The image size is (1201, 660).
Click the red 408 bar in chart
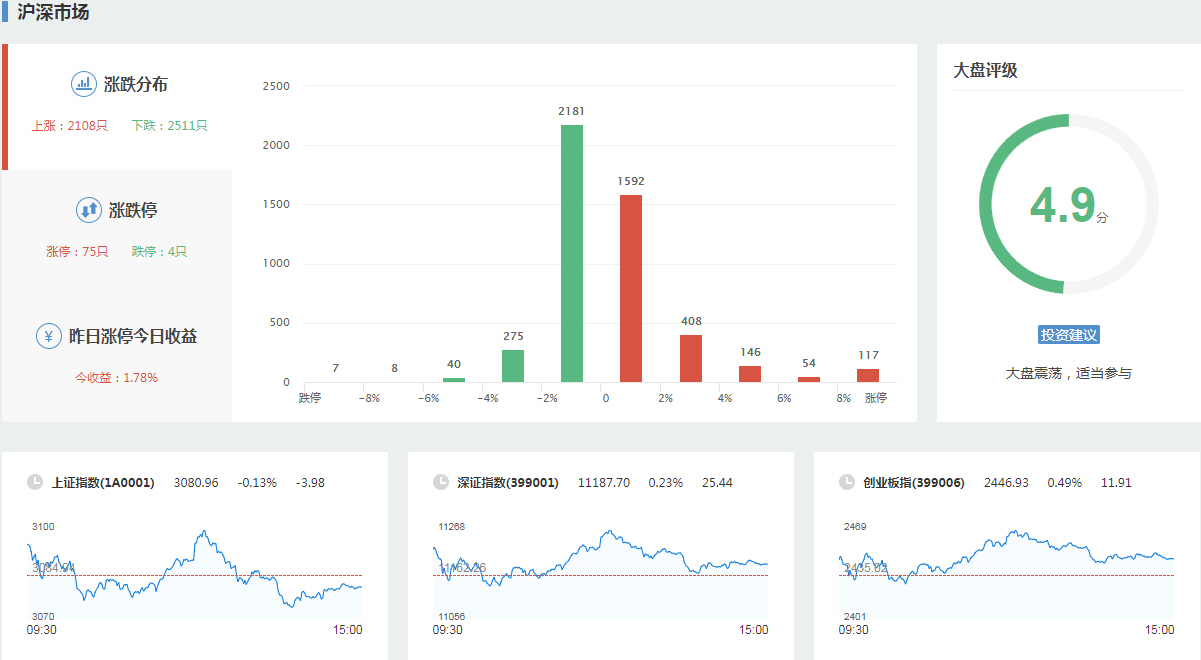pos(691,359)
